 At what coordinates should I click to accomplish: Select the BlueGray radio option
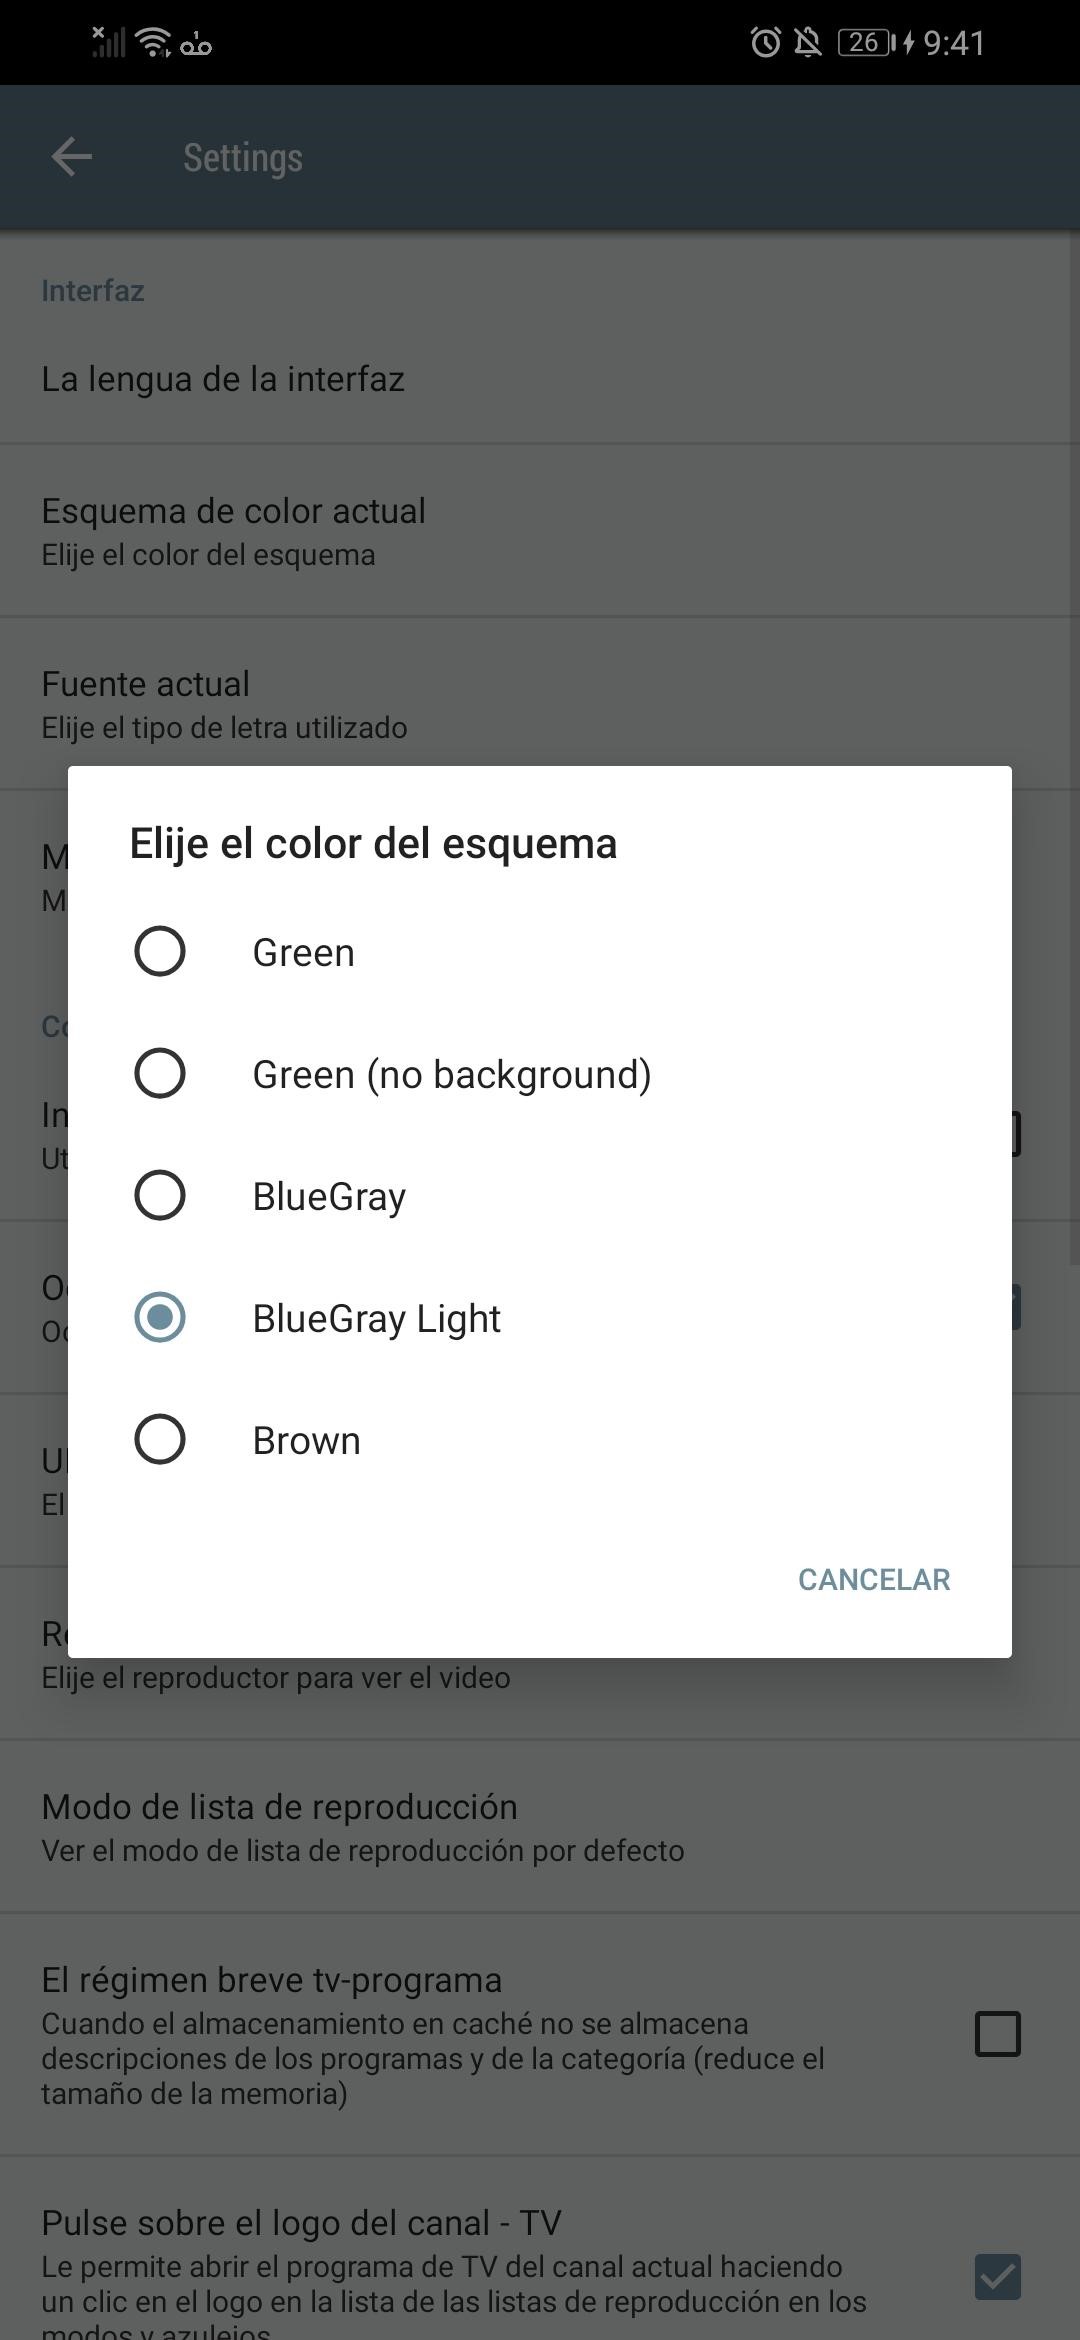pyautogui.click(x=160, y=1195)
